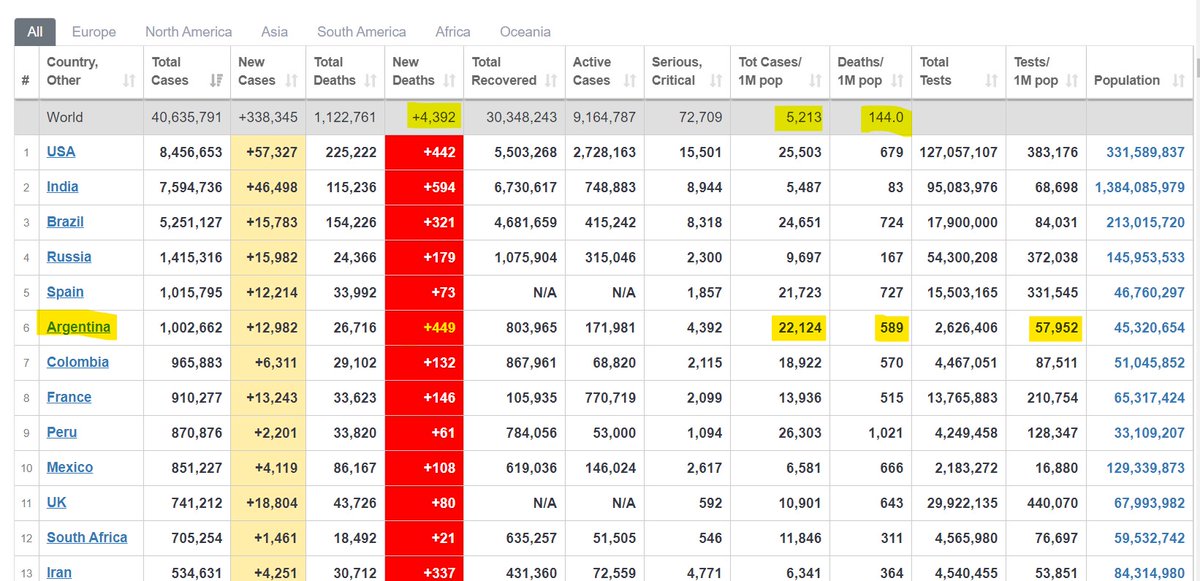The image size is (1200, 581).
Task: Sort by the New Deaths sort arrows
Action: [448, 80]
